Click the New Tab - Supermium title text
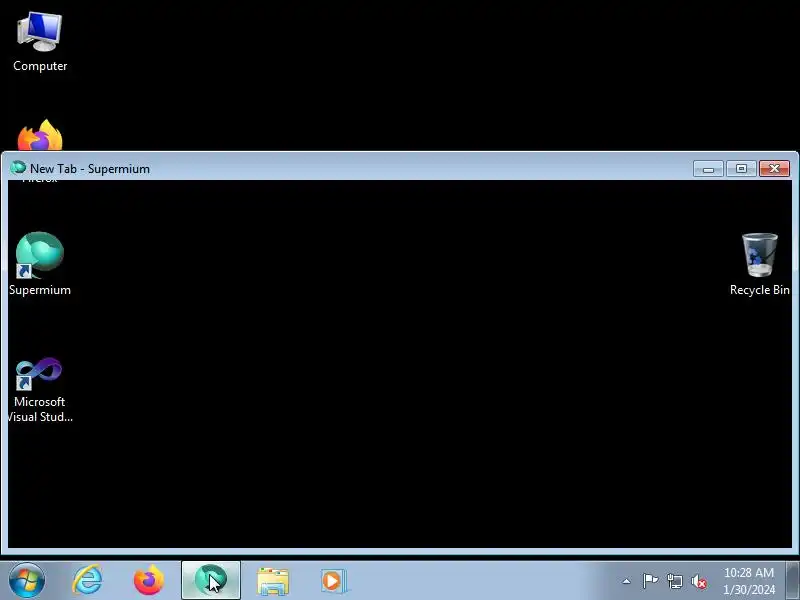The width and height of the screenshot is (800, 600). point(90,169)
